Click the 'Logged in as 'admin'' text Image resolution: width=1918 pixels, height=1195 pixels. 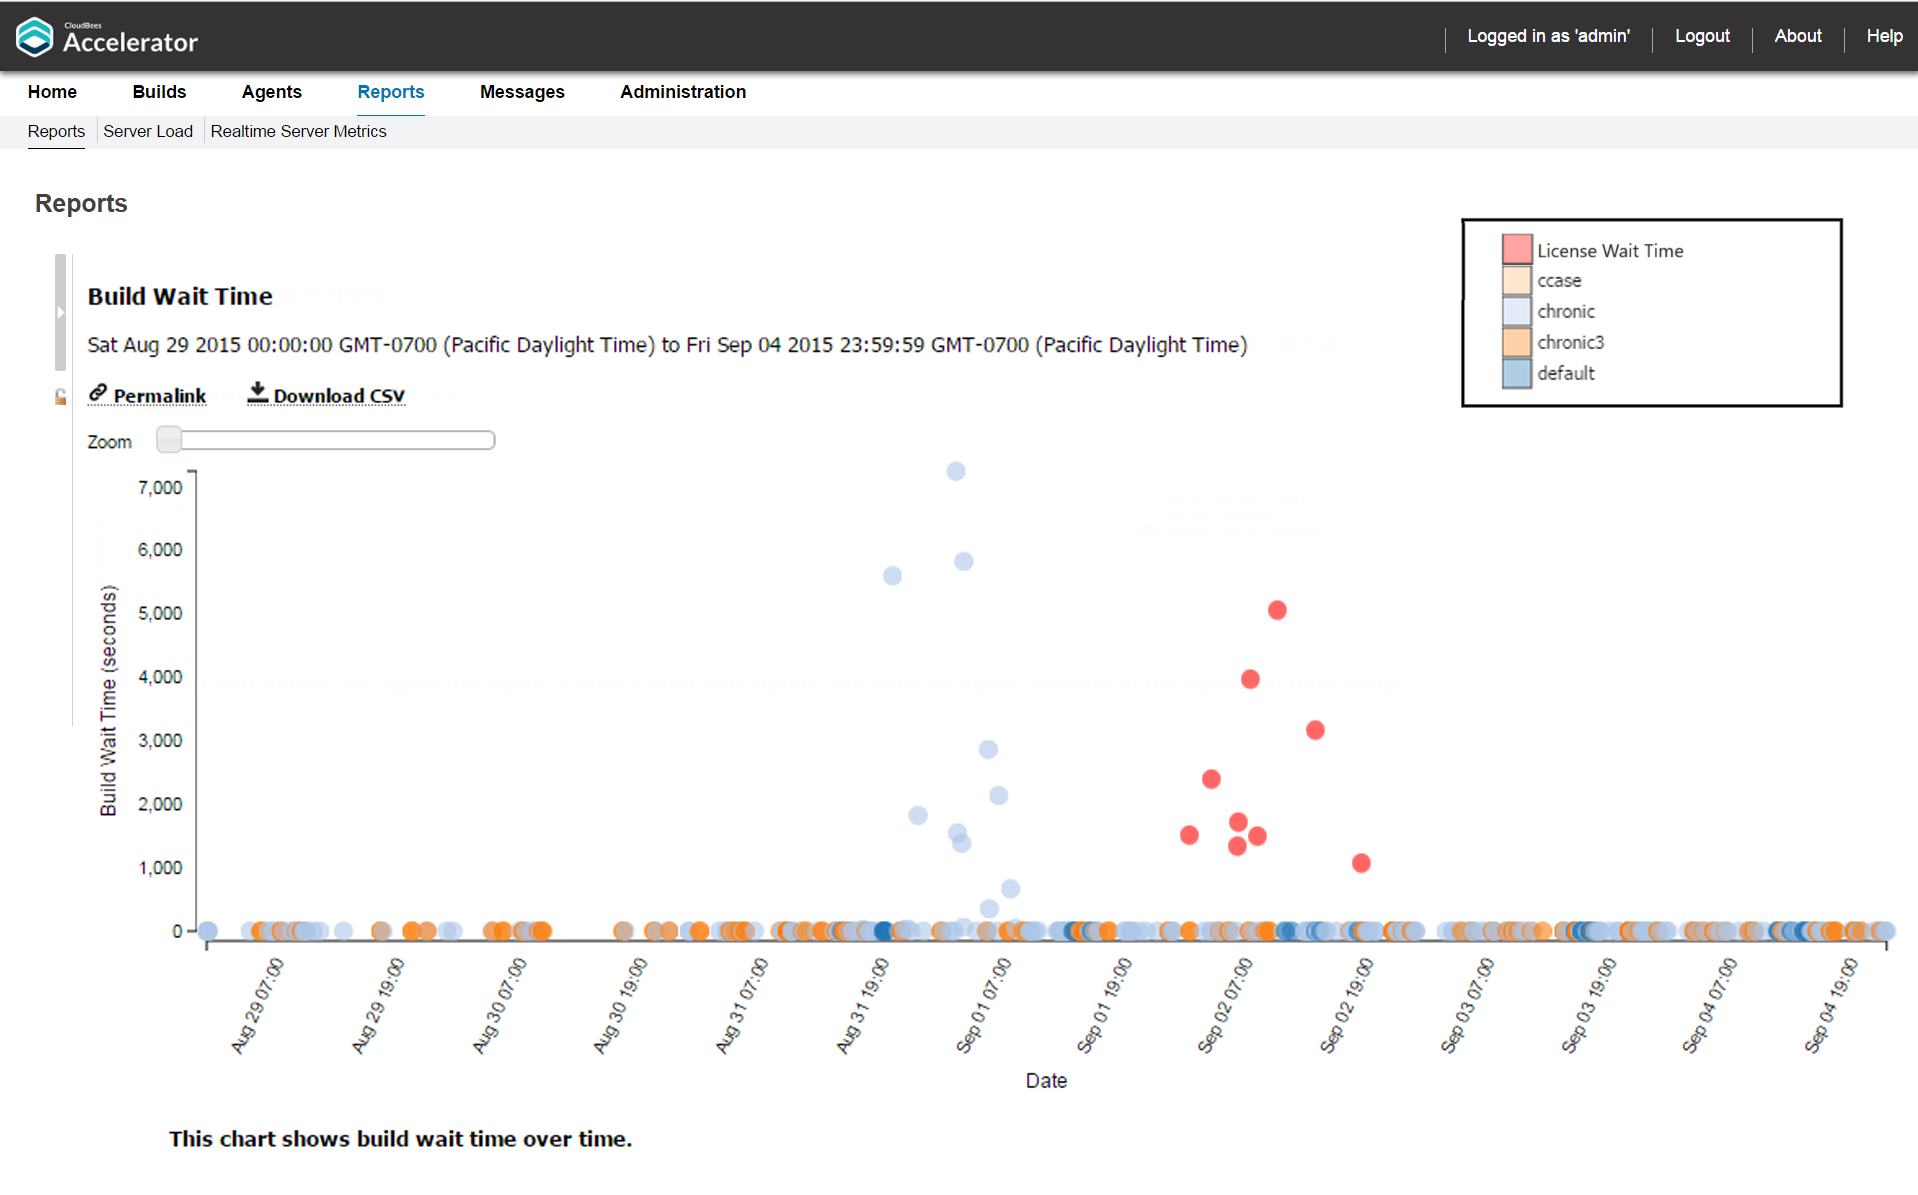1548,36
